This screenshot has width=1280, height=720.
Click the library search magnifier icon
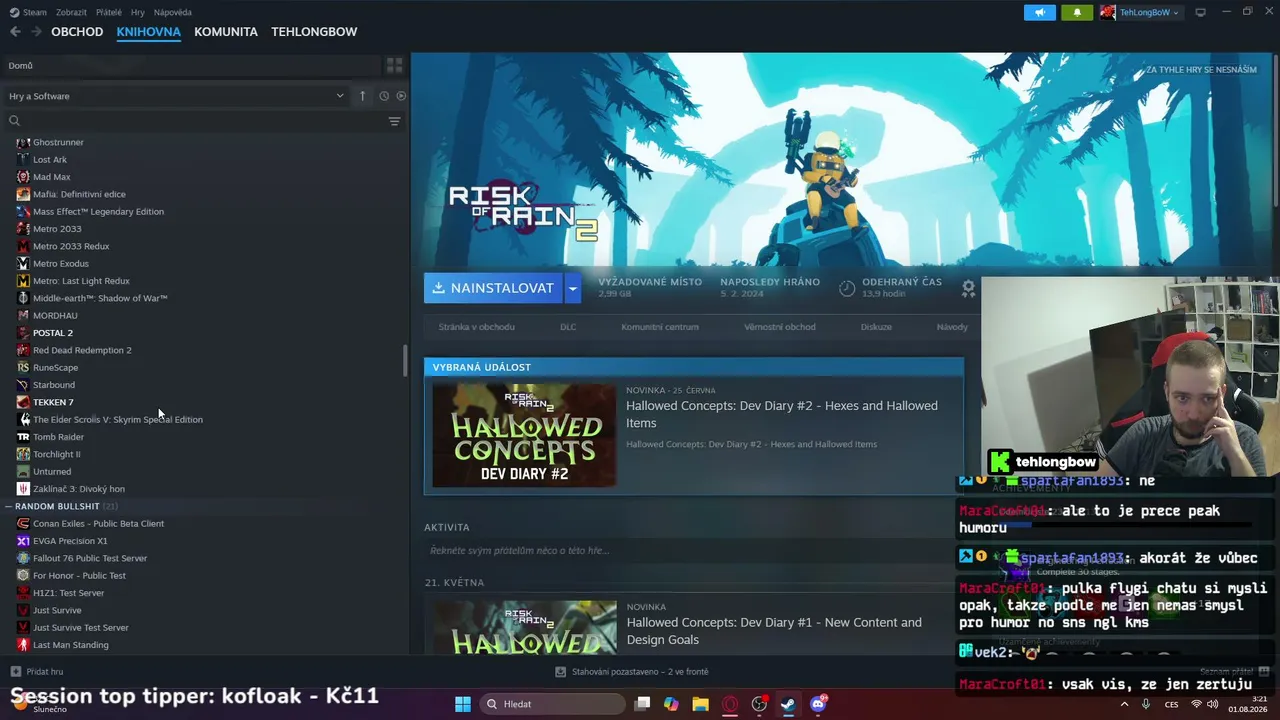click(x=14, y=121)
